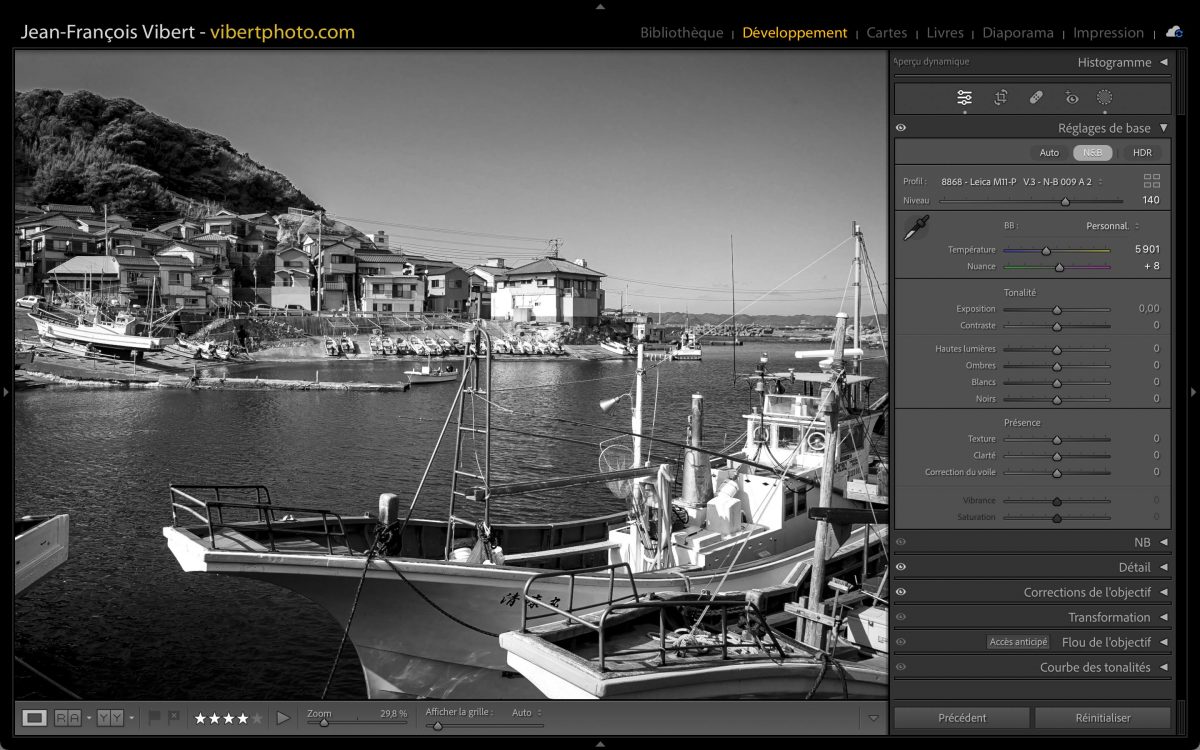Switch to the Bibliothèque module
This screenshot has height=750, width=1200.
(681, 32)
